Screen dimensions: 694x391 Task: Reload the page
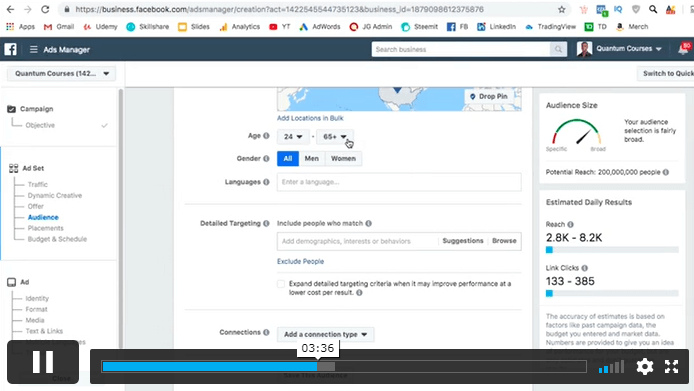point(45,9)
